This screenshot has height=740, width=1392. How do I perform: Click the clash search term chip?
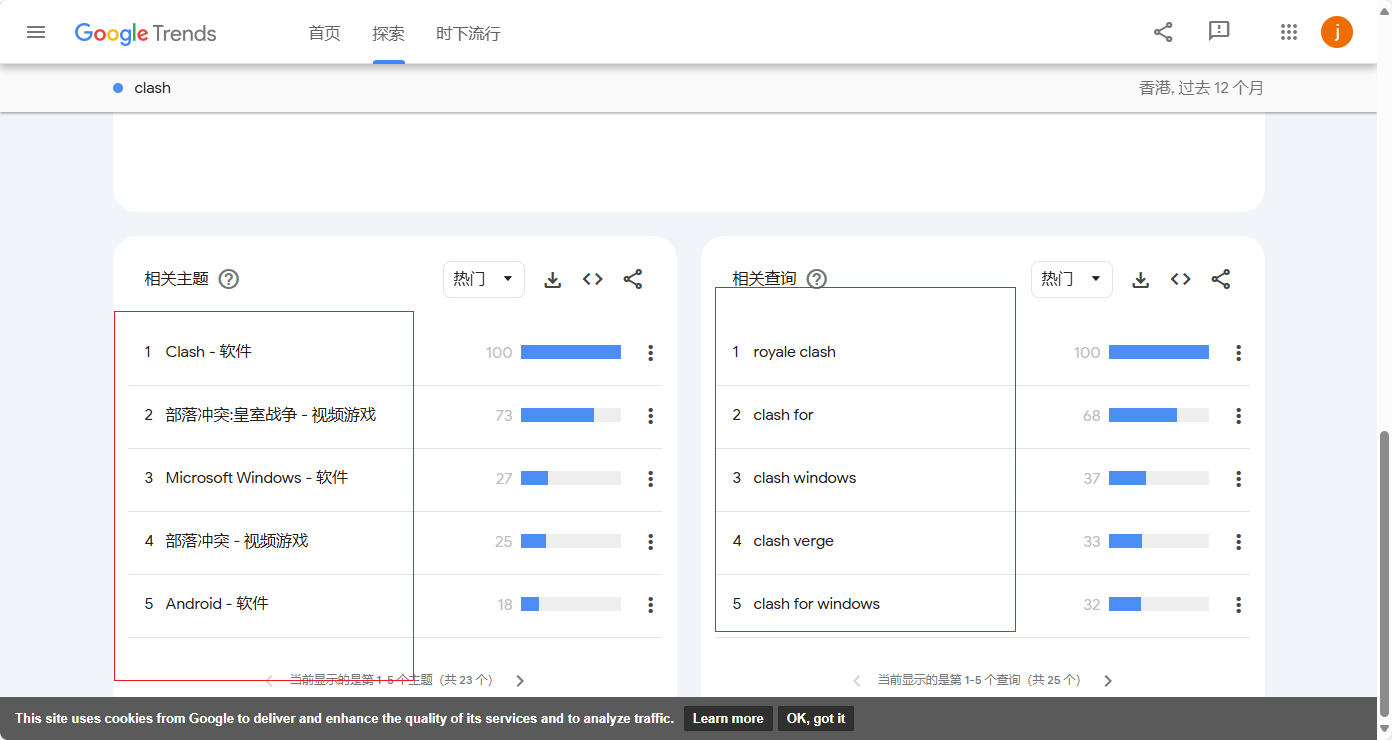coord(152,88)
